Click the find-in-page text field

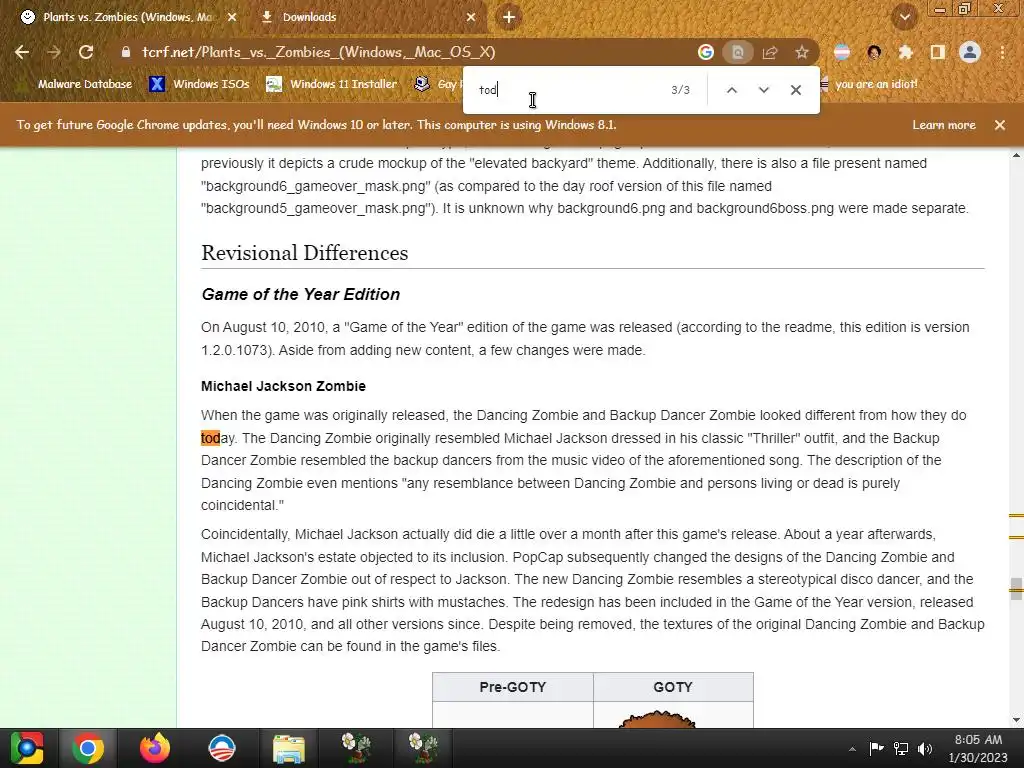pos(568,90)
